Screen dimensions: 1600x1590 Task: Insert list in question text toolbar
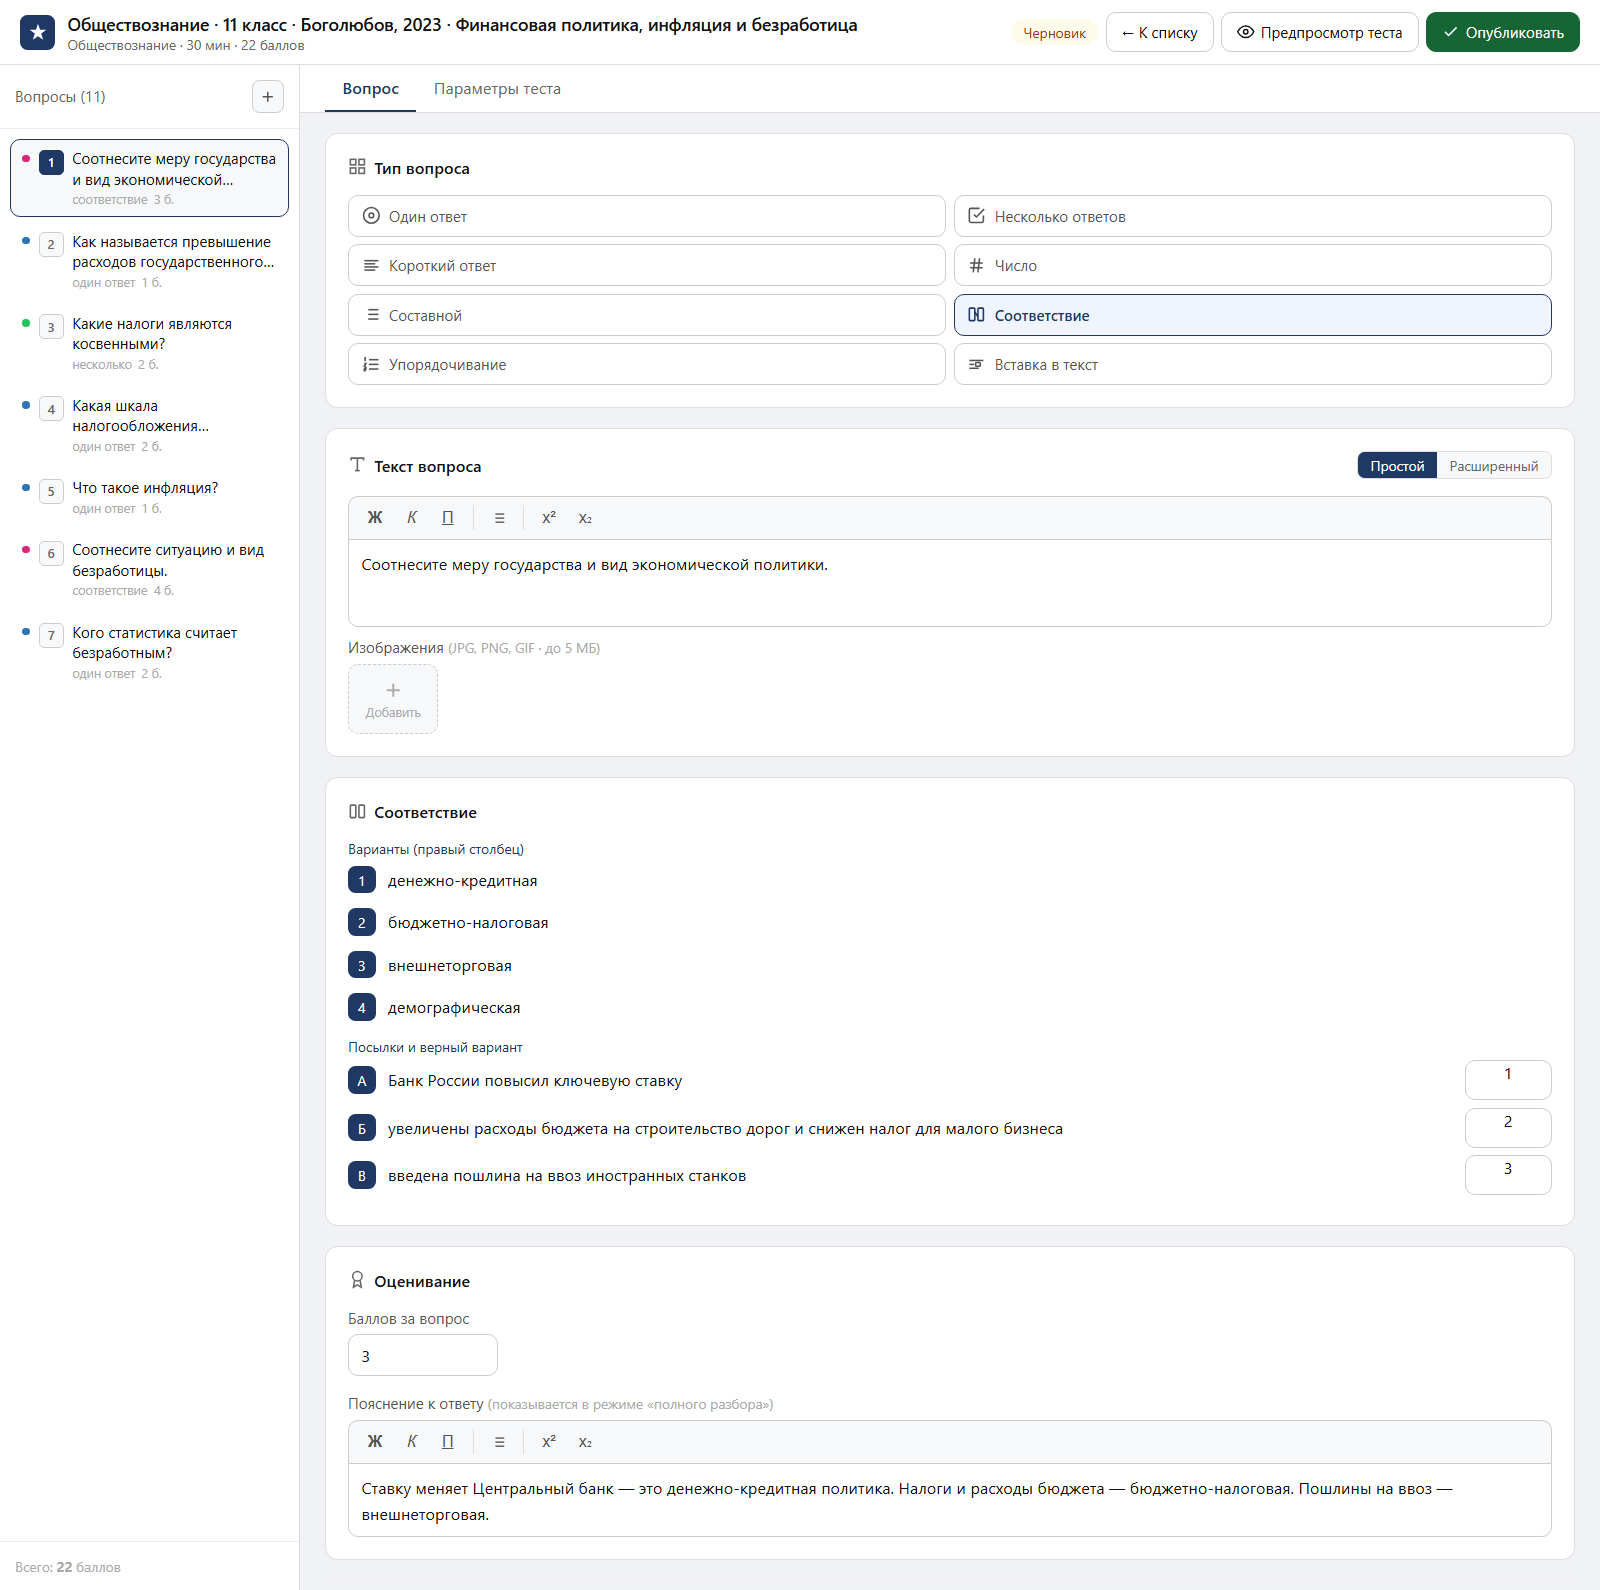click(500, 518)
